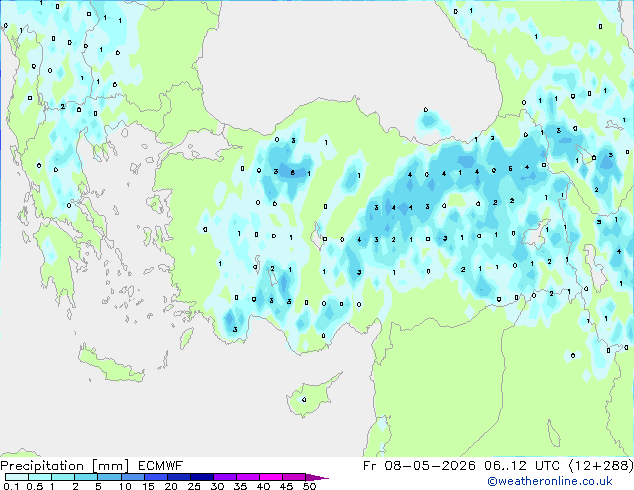
Task: Pick the 10–15 mm legend color swatch
Action: pos(132,477)
